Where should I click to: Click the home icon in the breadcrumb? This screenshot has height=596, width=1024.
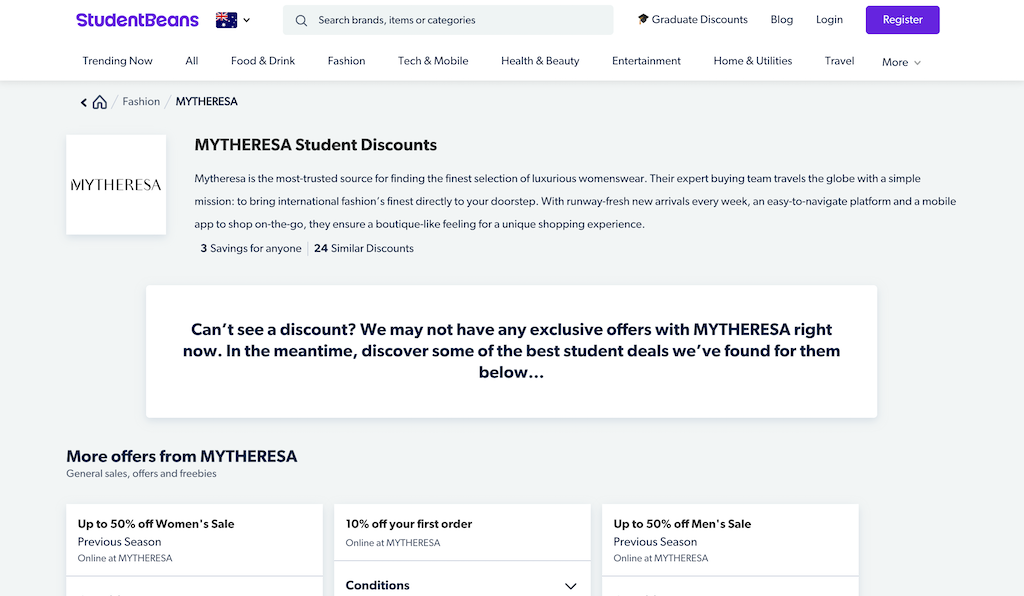[99, 101]
